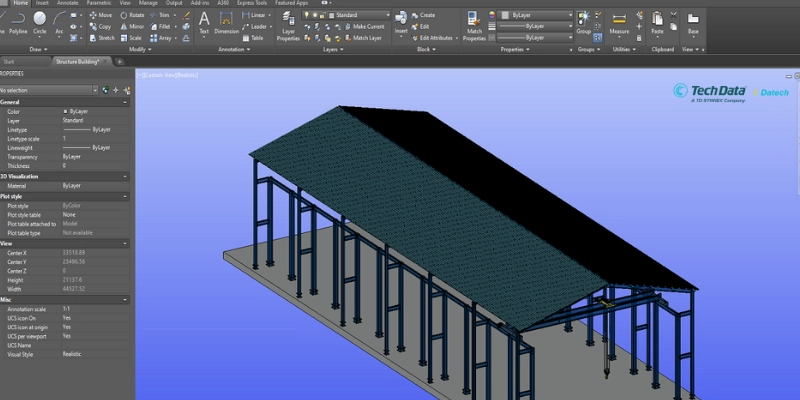Open Layer Properties manager

(x=288, y=26)
